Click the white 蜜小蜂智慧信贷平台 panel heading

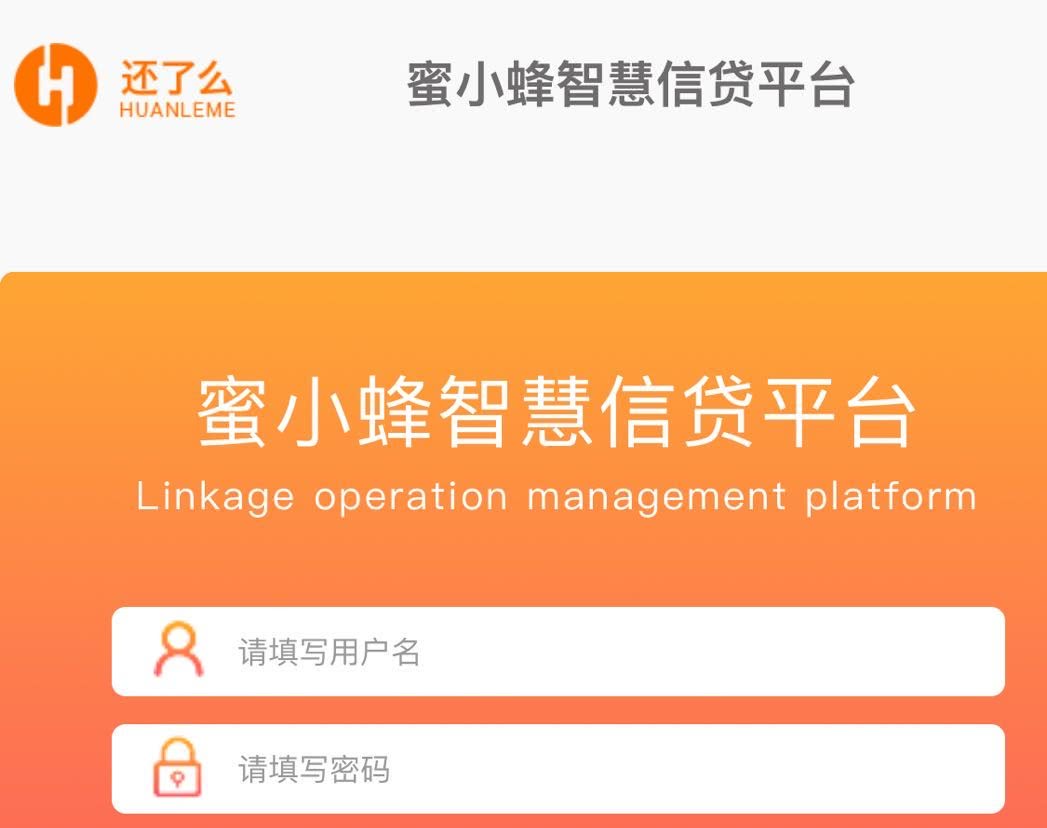pos(556,411)
